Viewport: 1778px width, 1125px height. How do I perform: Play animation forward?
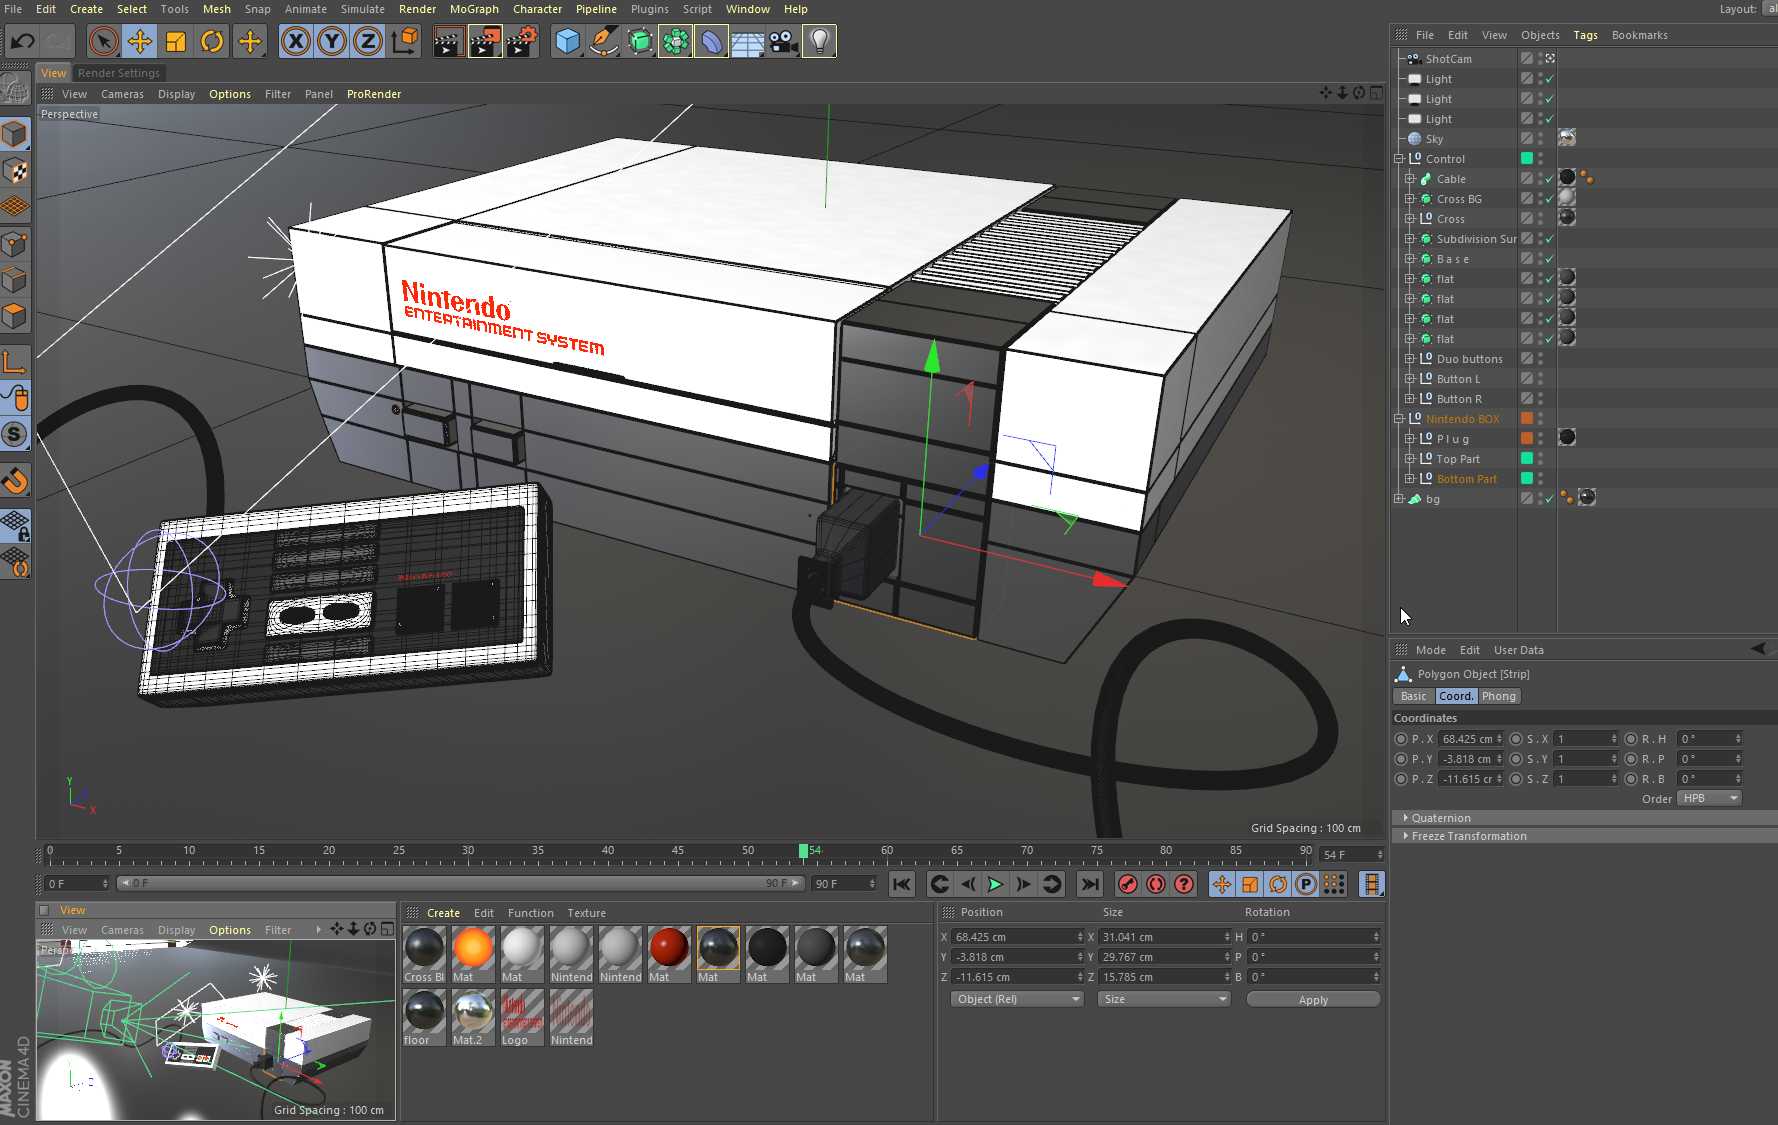click(x=995, y=884)
